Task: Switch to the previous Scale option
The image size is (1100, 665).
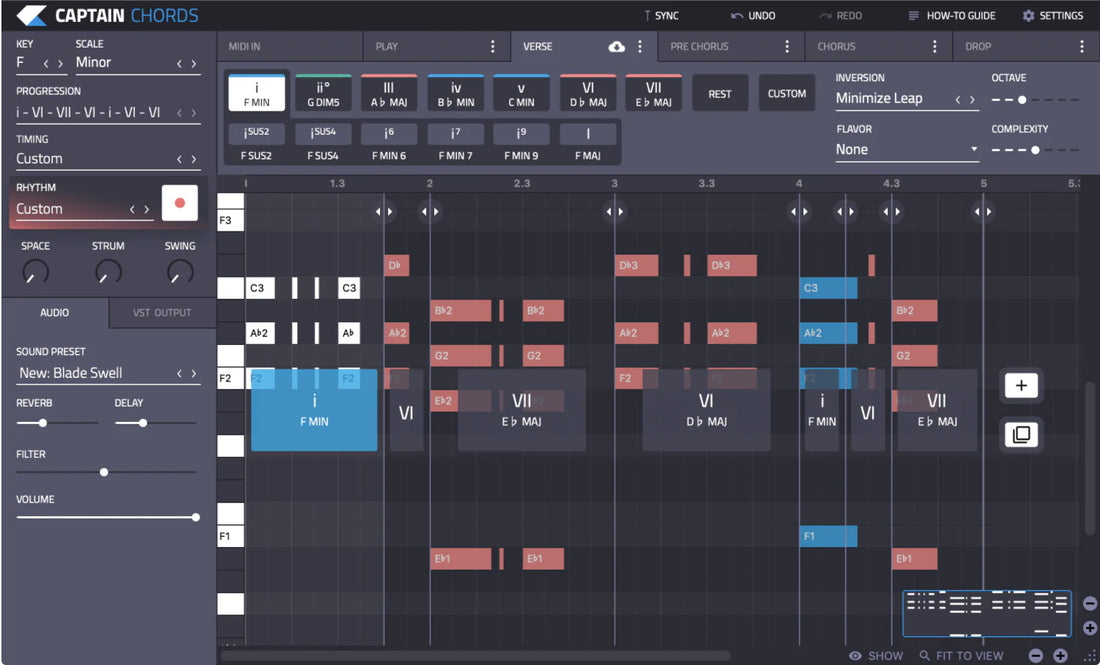Action: click(179, 63)
